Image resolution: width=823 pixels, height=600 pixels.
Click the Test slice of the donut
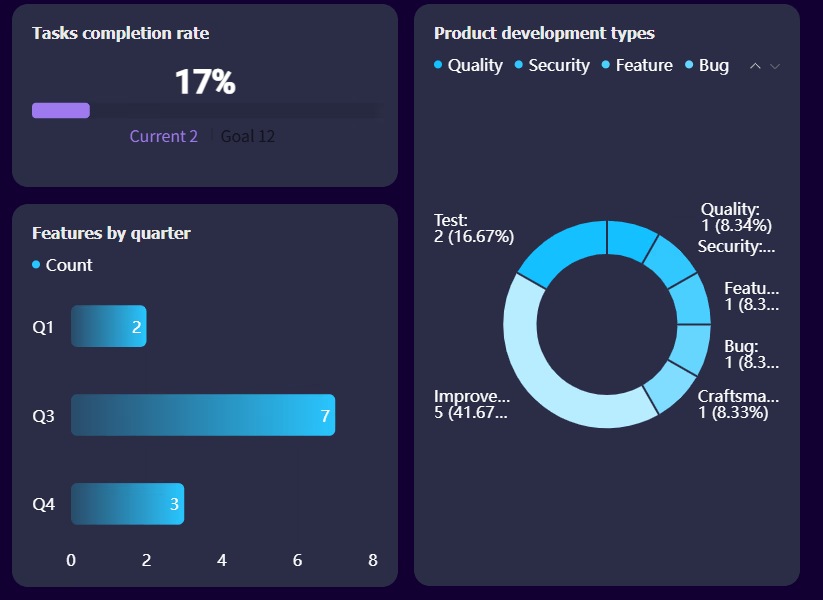pos(564,248)
